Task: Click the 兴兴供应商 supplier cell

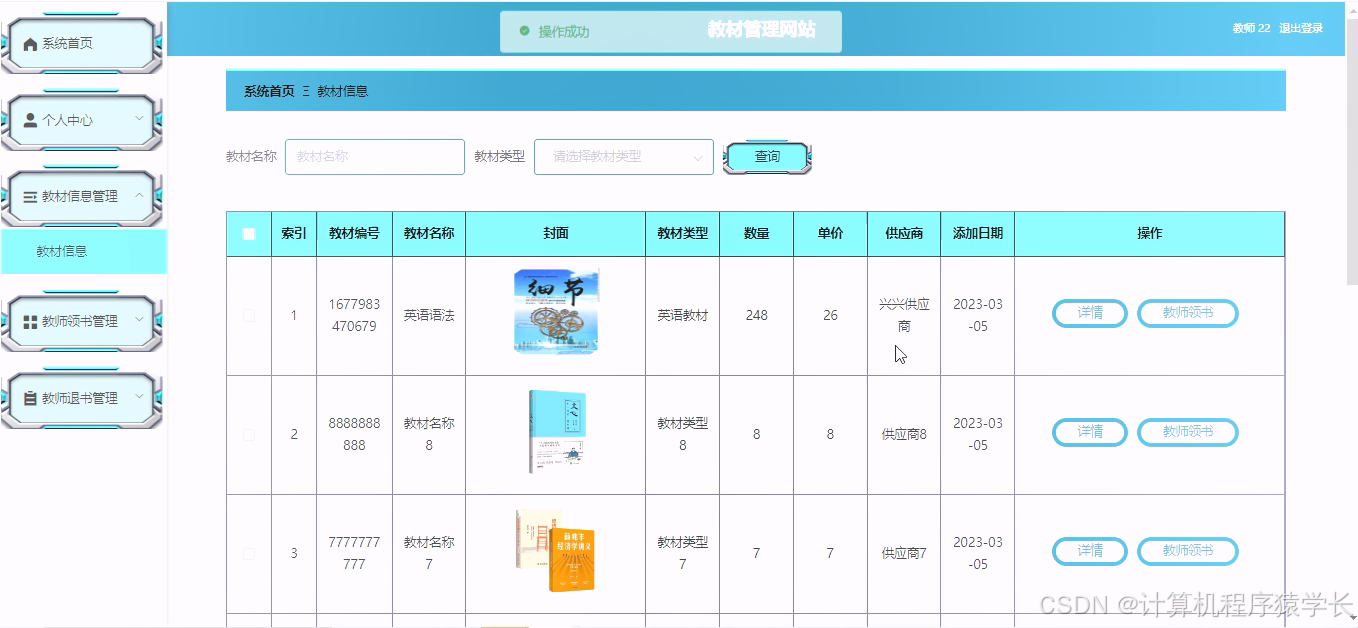Action: [904, 315]
